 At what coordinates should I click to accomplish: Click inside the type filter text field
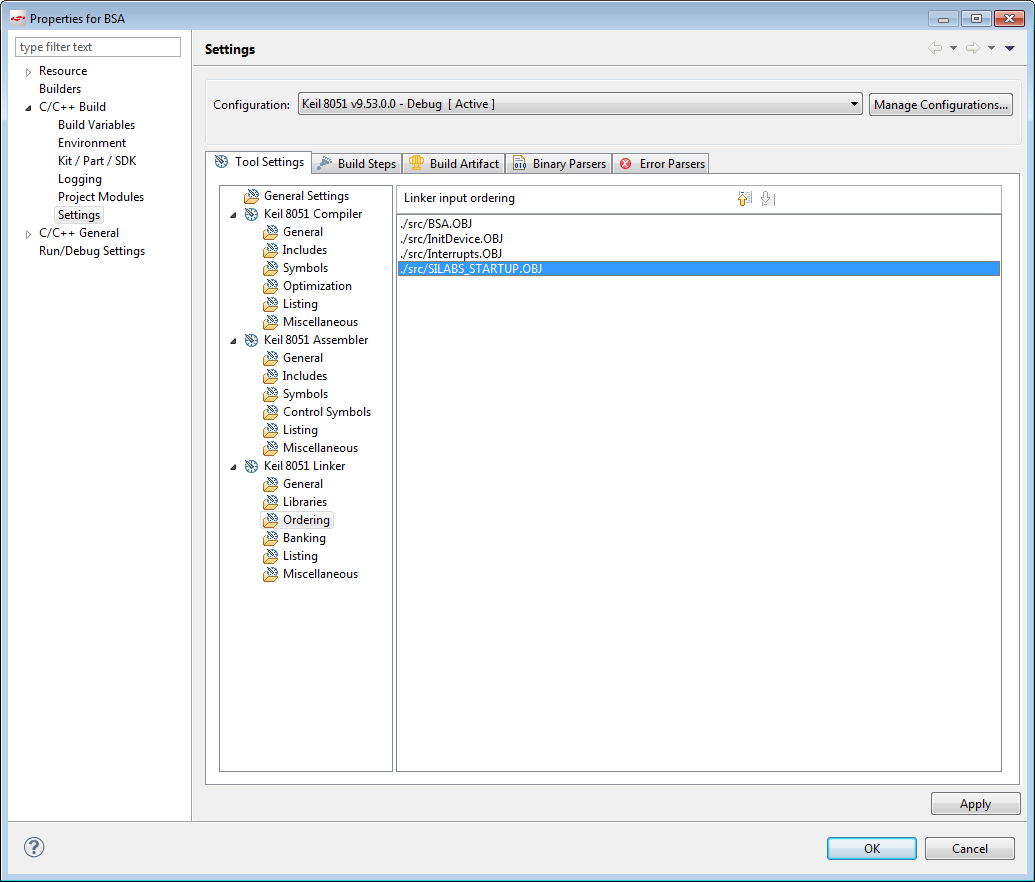click(97, 46)
